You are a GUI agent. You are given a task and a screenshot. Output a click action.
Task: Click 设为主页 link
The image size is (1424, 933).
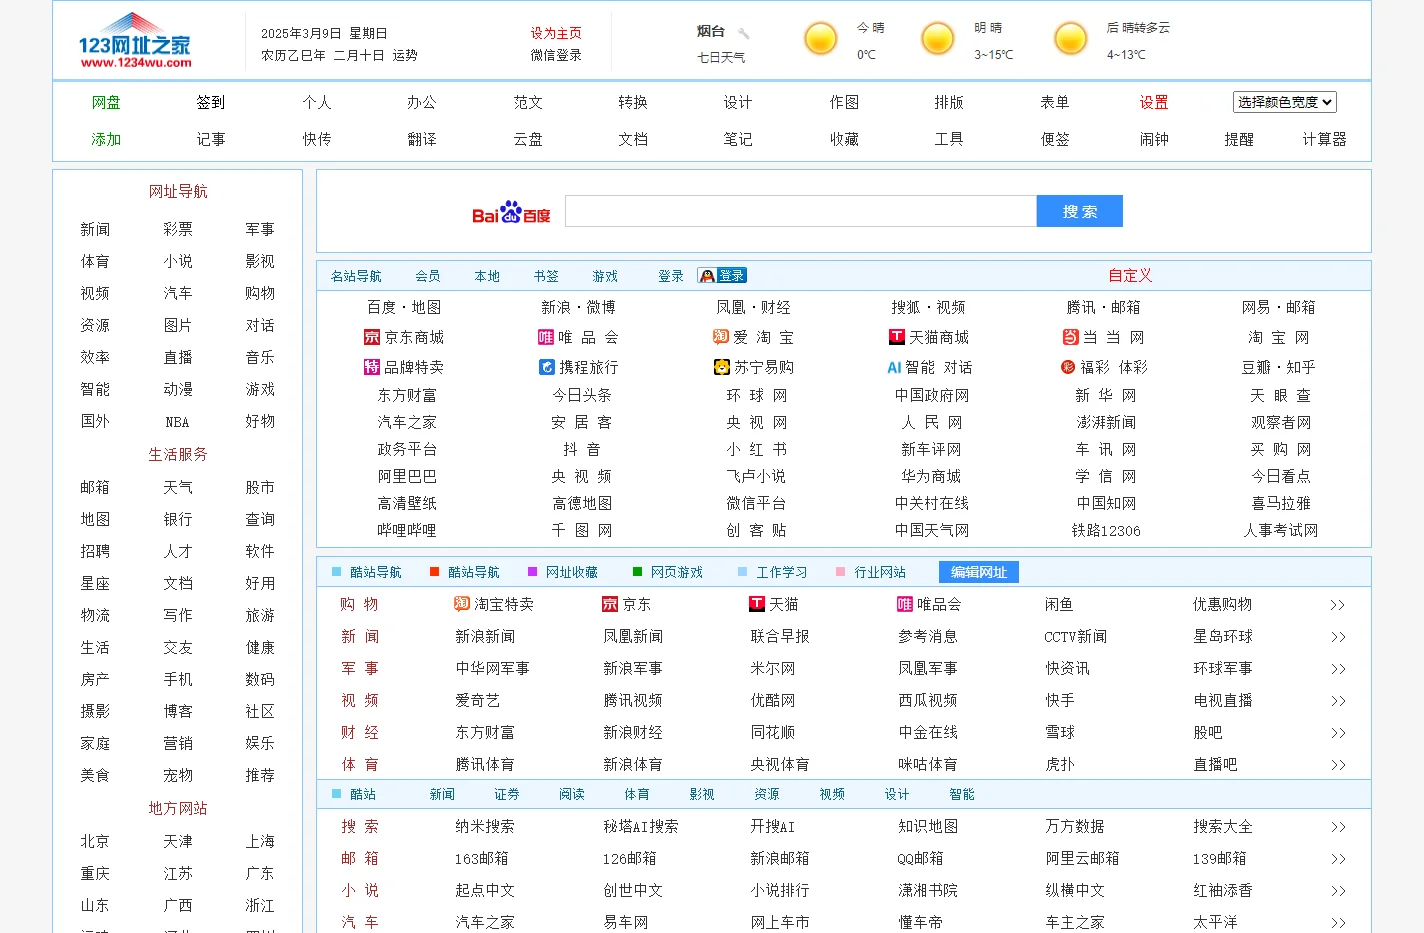pyautogui.click(x=556, y=33)
